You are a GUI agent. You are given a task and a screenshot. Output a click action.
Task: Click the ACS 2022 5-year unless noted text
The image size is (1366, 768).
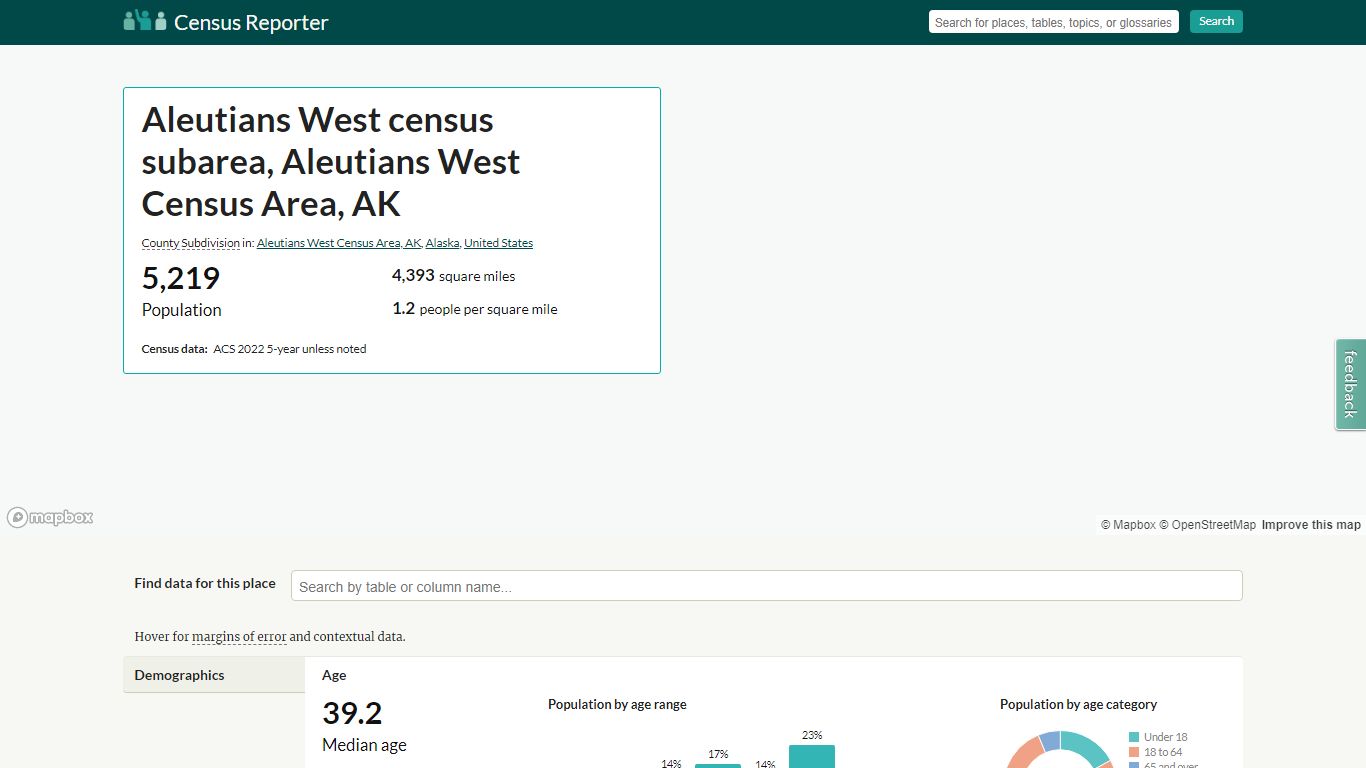tap(290, 349)
